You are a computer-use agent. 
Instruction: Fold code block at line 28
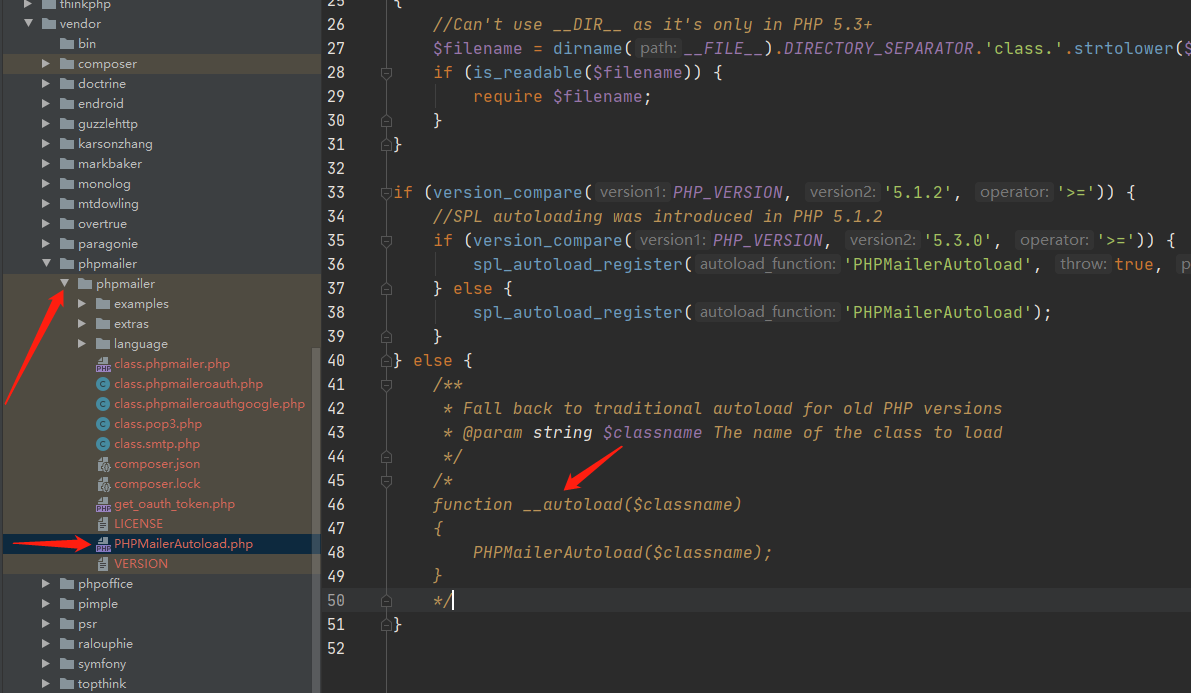(386, 73)
